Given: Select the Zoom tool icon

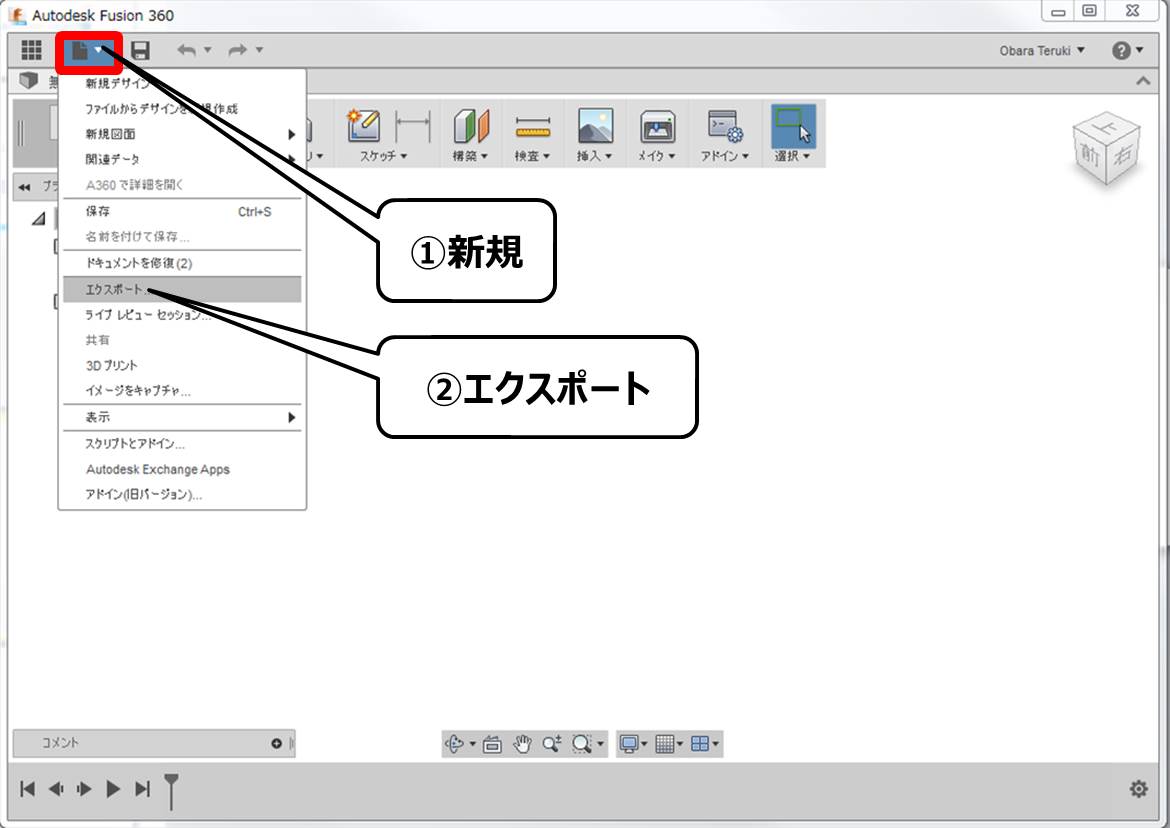Looking at the screenshot, I should point(551,744).
